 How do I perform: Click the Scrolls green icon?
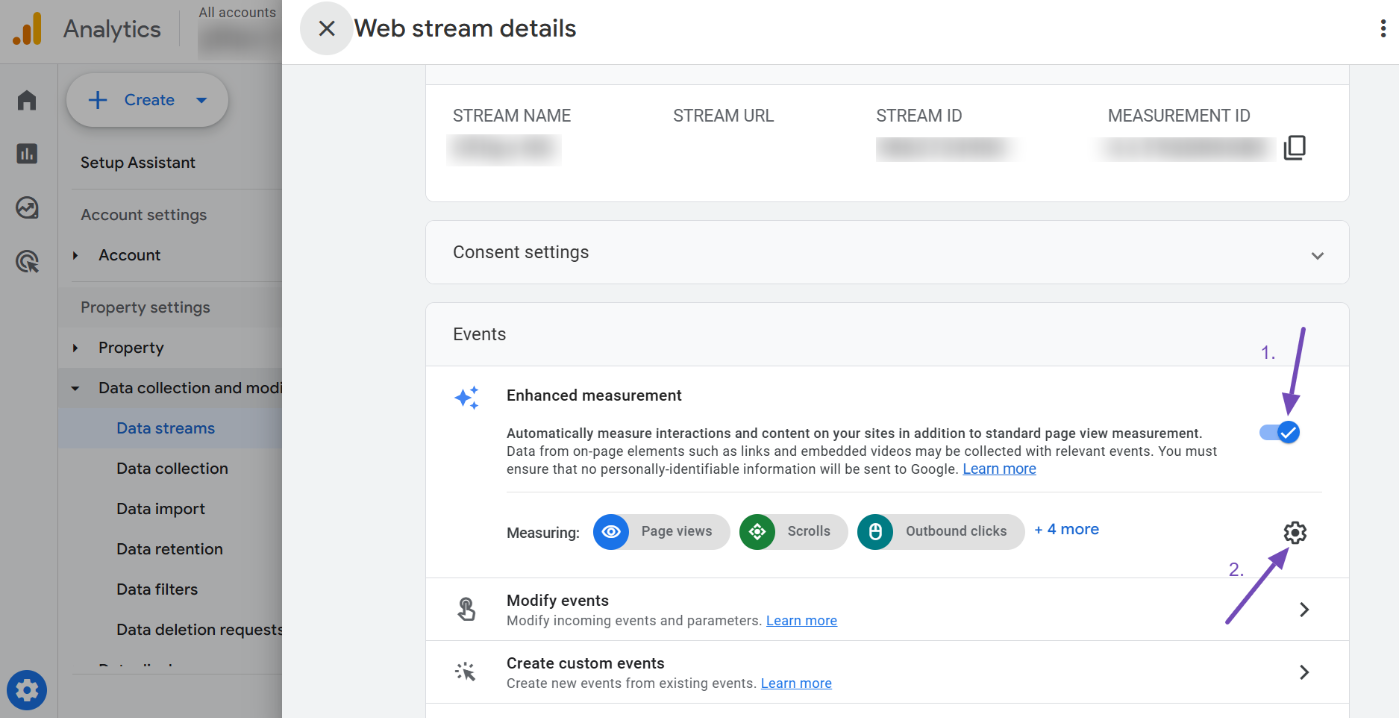tap(757, 532)
